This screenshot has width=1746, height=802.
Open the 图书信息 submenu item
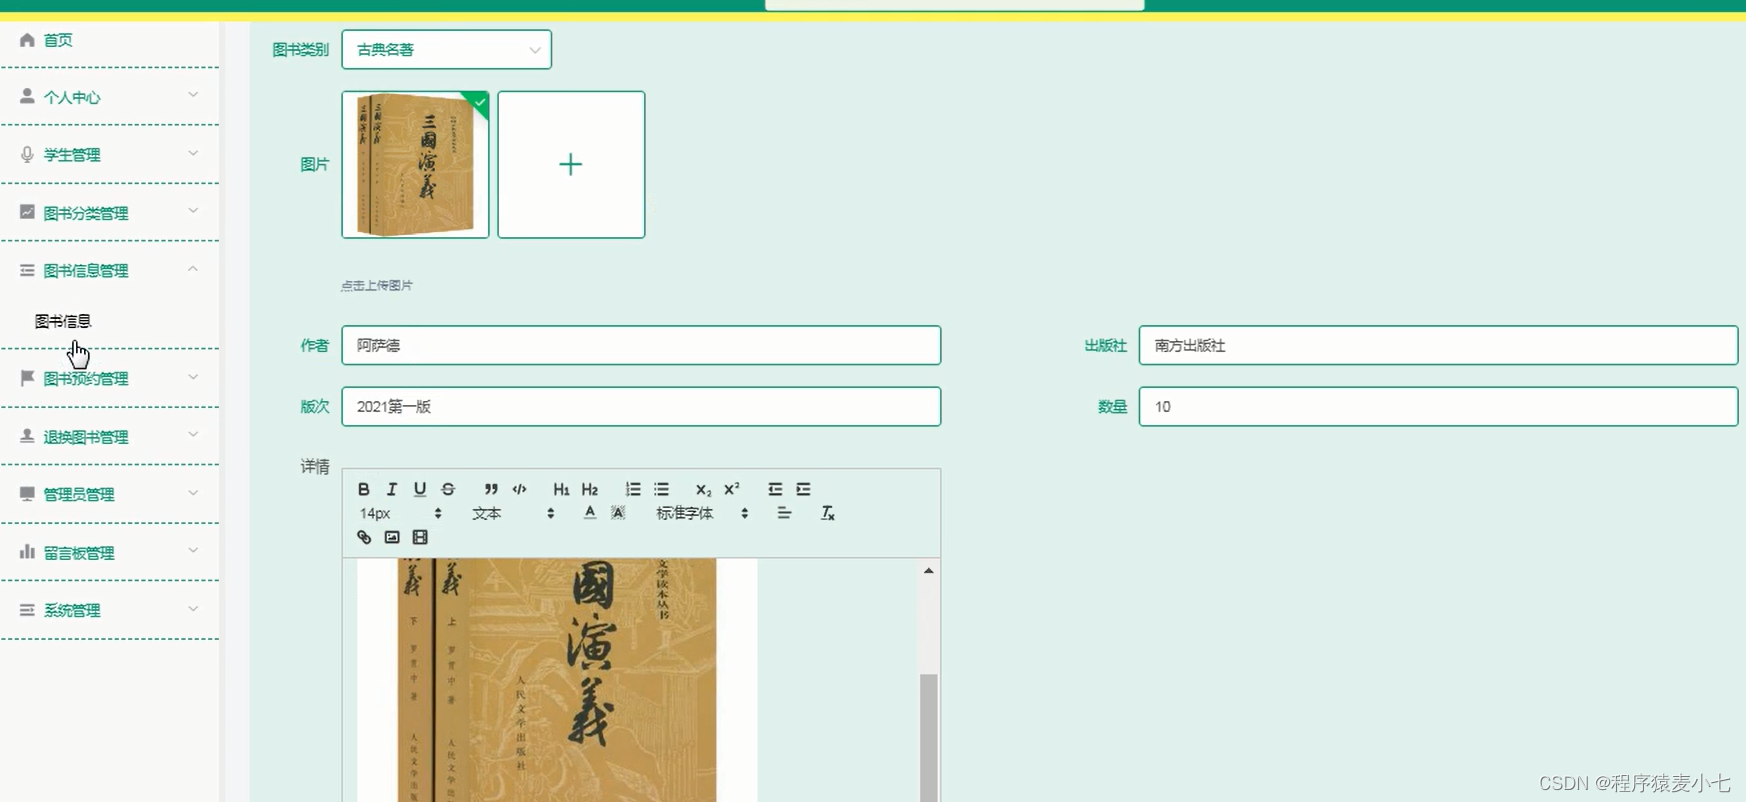click(63, 321)
